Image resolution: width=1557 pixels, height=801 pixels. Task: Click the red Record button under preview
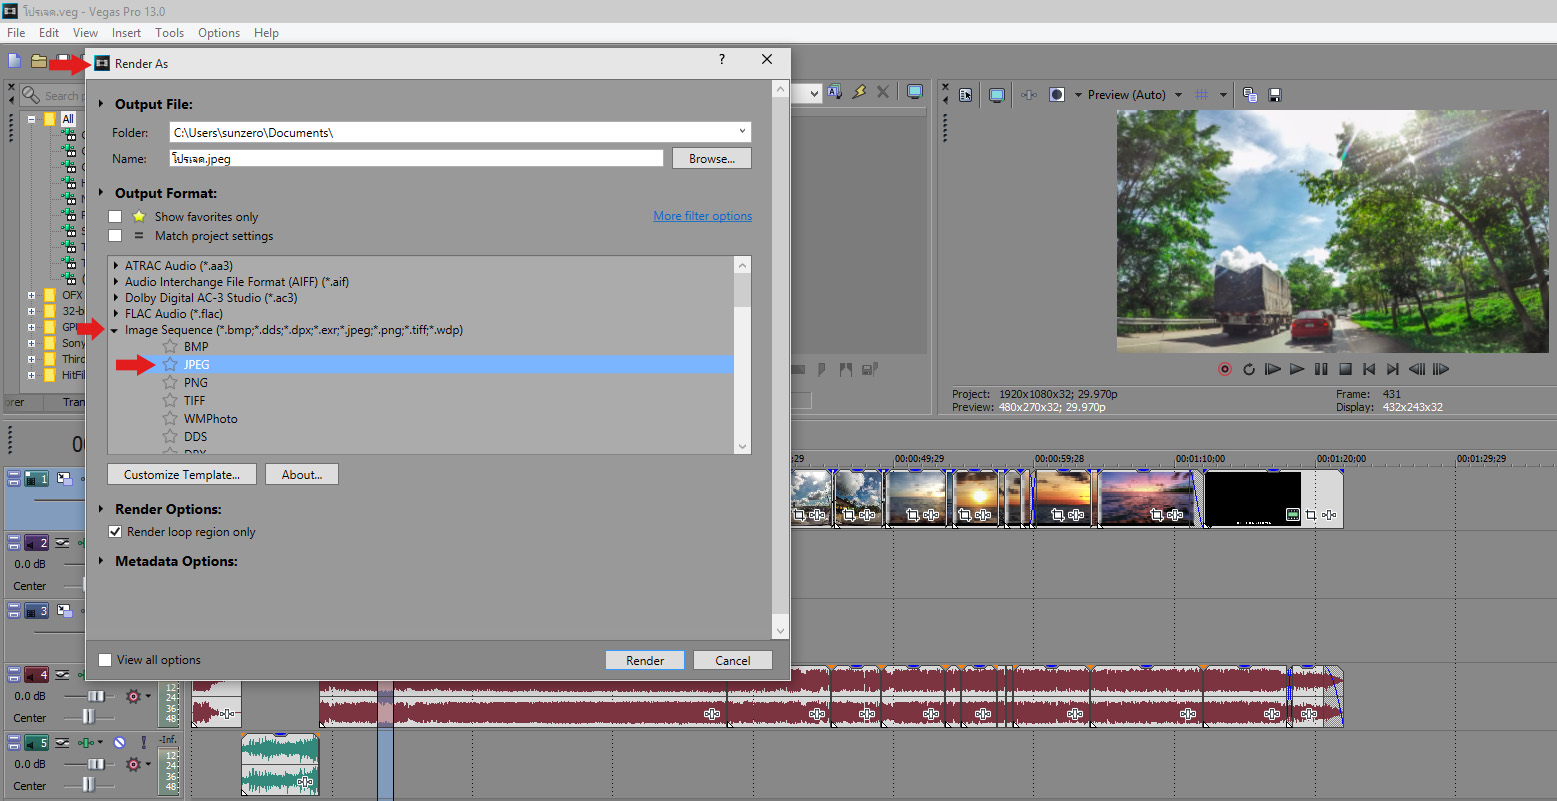click(x=1225, y=369)
